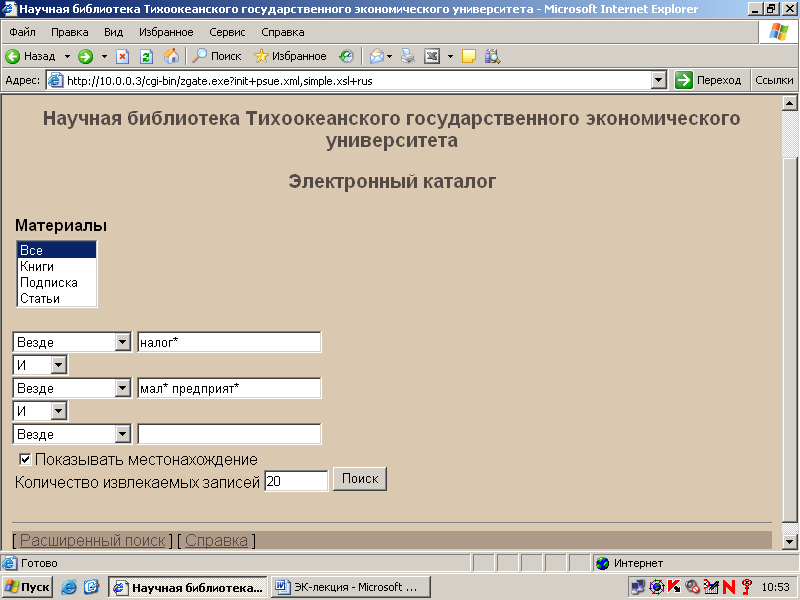800x600 pixels.
Task: Switch to ЭК-лекция Microsoft Word taskbar button
Action: coord(351,587)
